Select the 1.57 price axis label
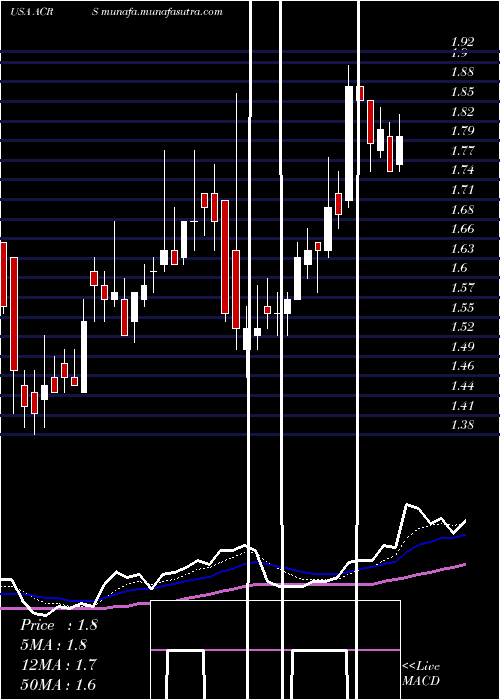Screen dimensions: 500x700 pos(462,288)
